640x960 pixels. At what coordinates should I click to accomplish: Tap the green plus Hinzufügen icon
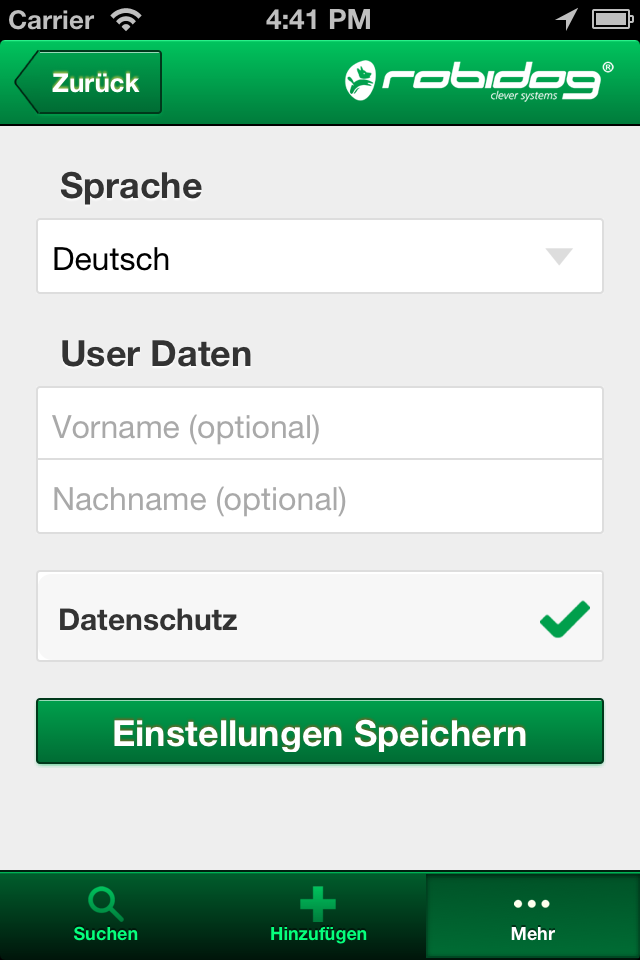click(318, 904)
